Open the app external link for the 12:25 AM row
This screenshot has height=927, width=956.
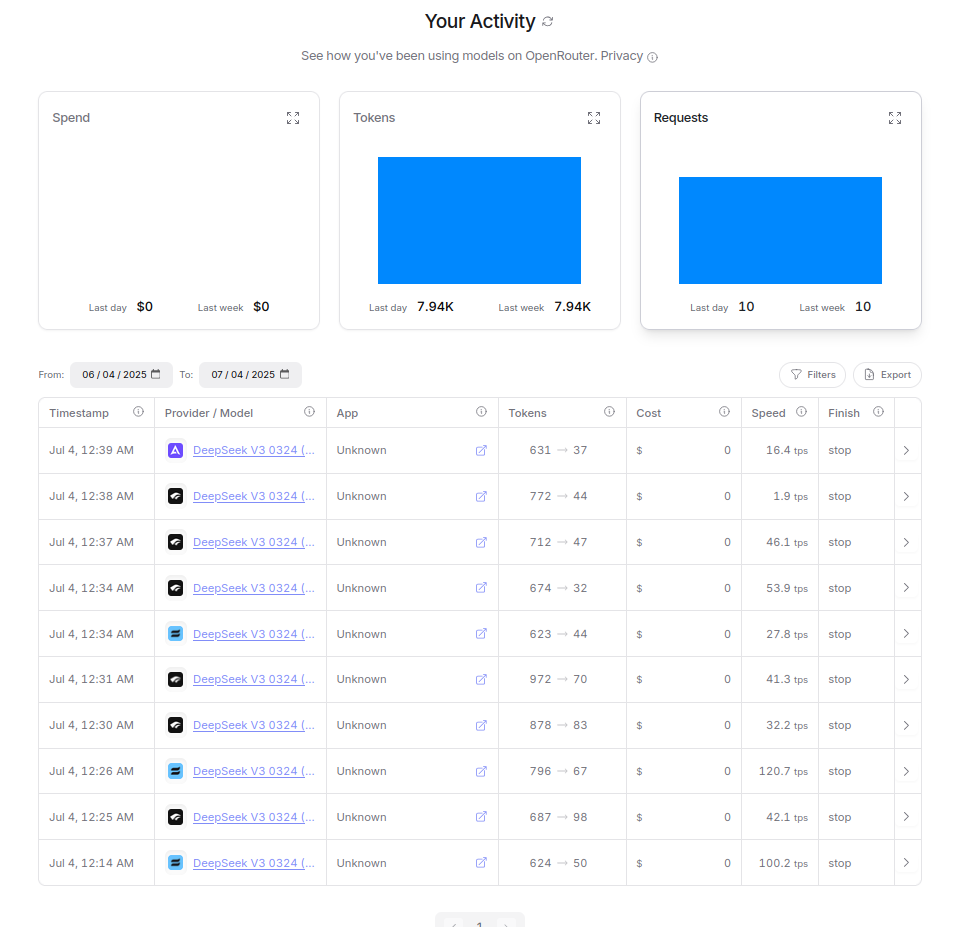point(481,817)
